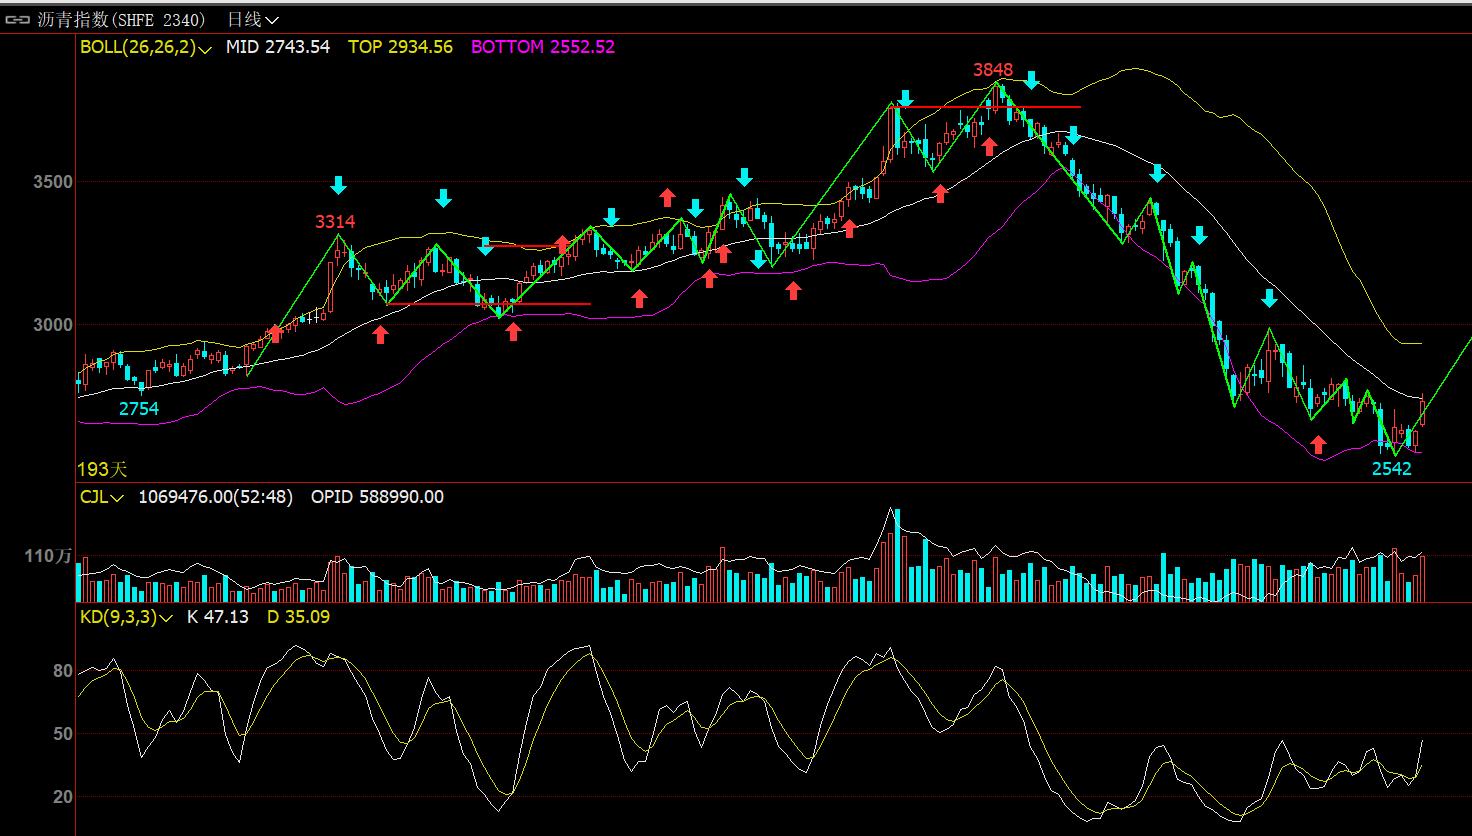
Task: Click the 3314 peak price label
Action: 335,222
